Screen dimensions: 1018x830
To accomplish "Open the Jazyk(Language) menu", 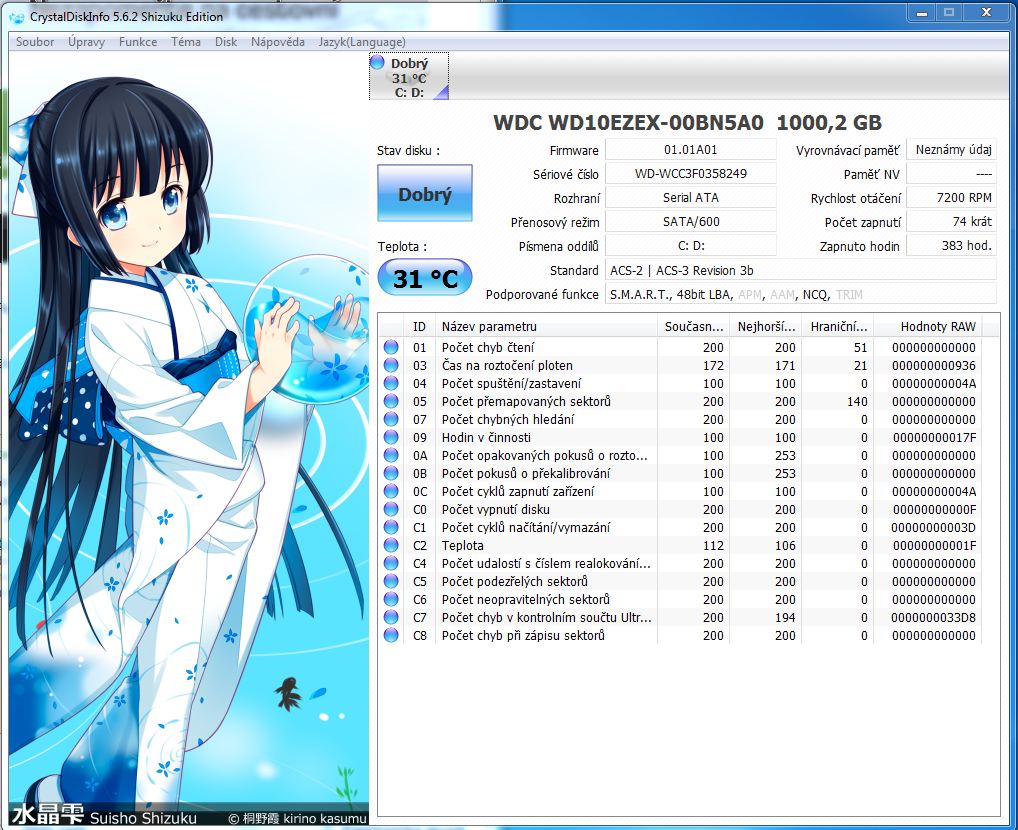I will (362, 42).
